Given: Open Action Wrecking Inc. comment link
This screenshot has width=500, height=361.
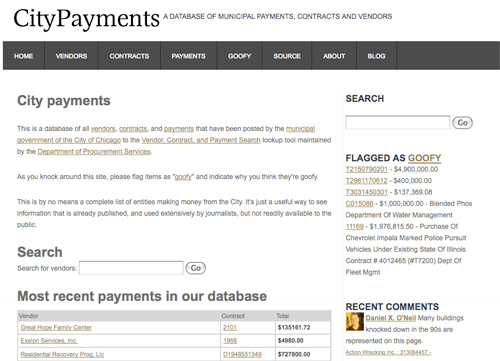Looking at the screenshot, I should coord(388,352).
